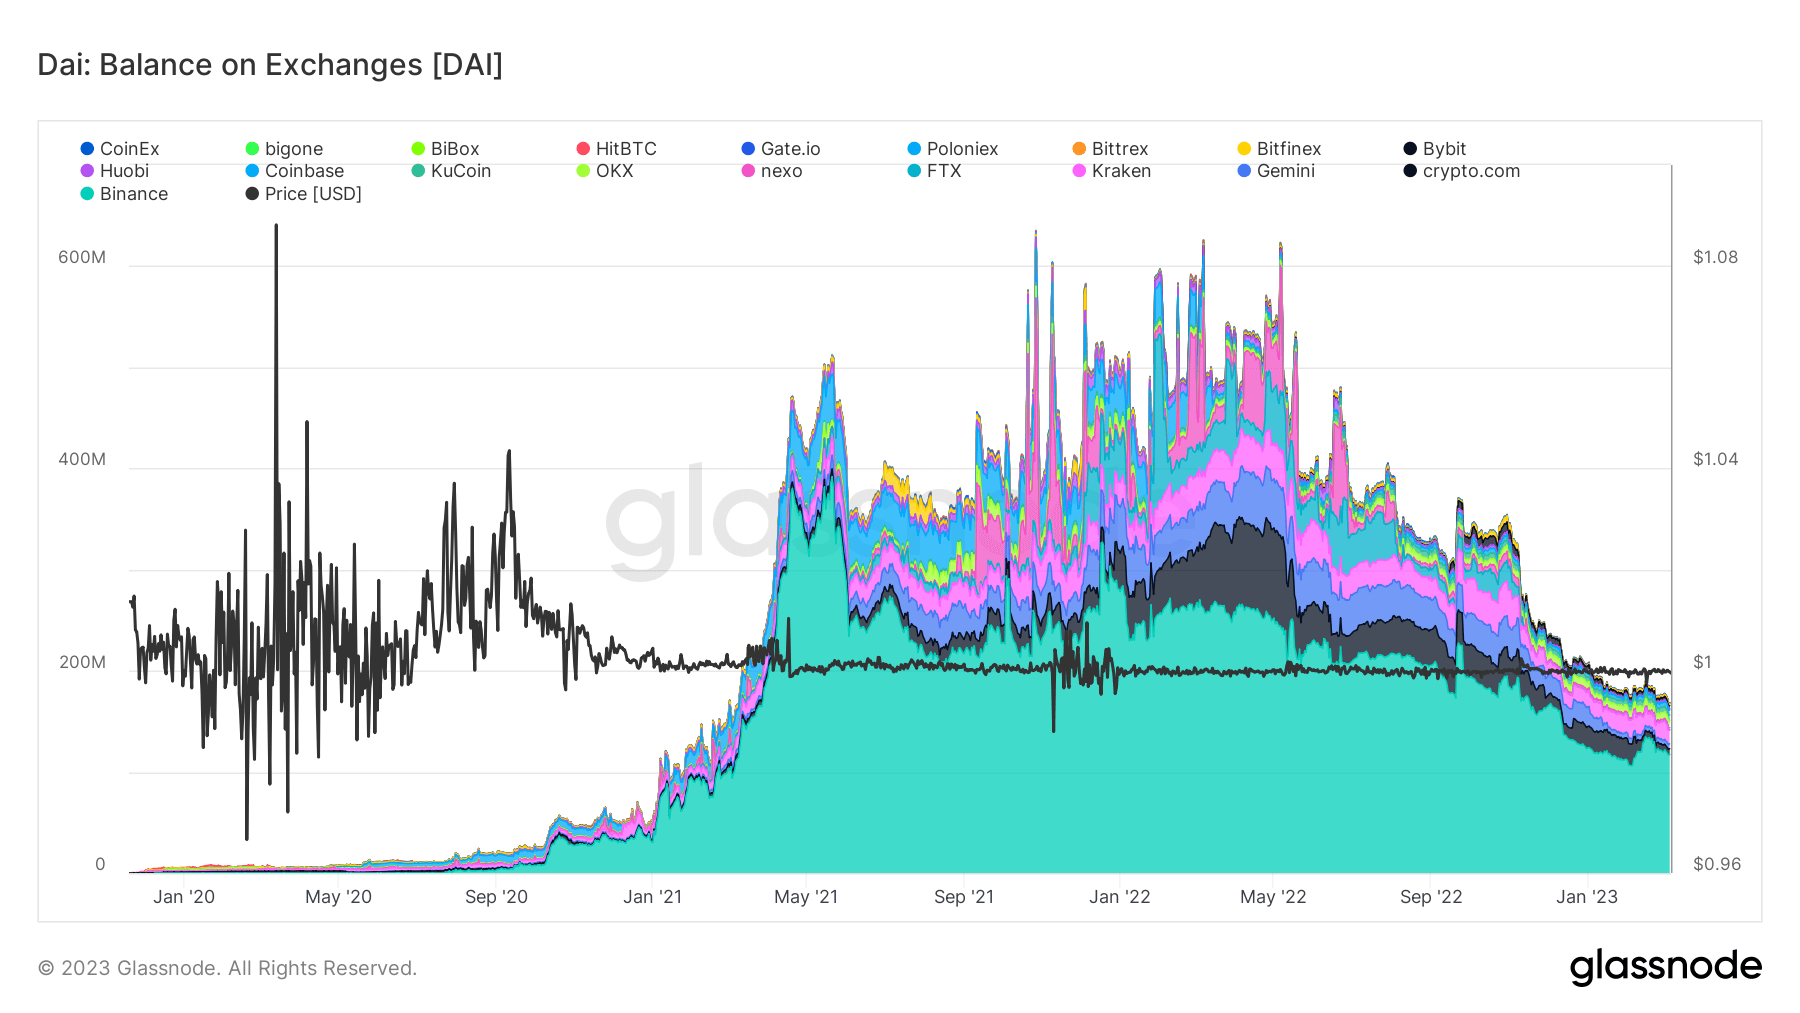Select the crypto.com legend entry
This screenshot has height=1013, width=1800.
point(1461,171)
